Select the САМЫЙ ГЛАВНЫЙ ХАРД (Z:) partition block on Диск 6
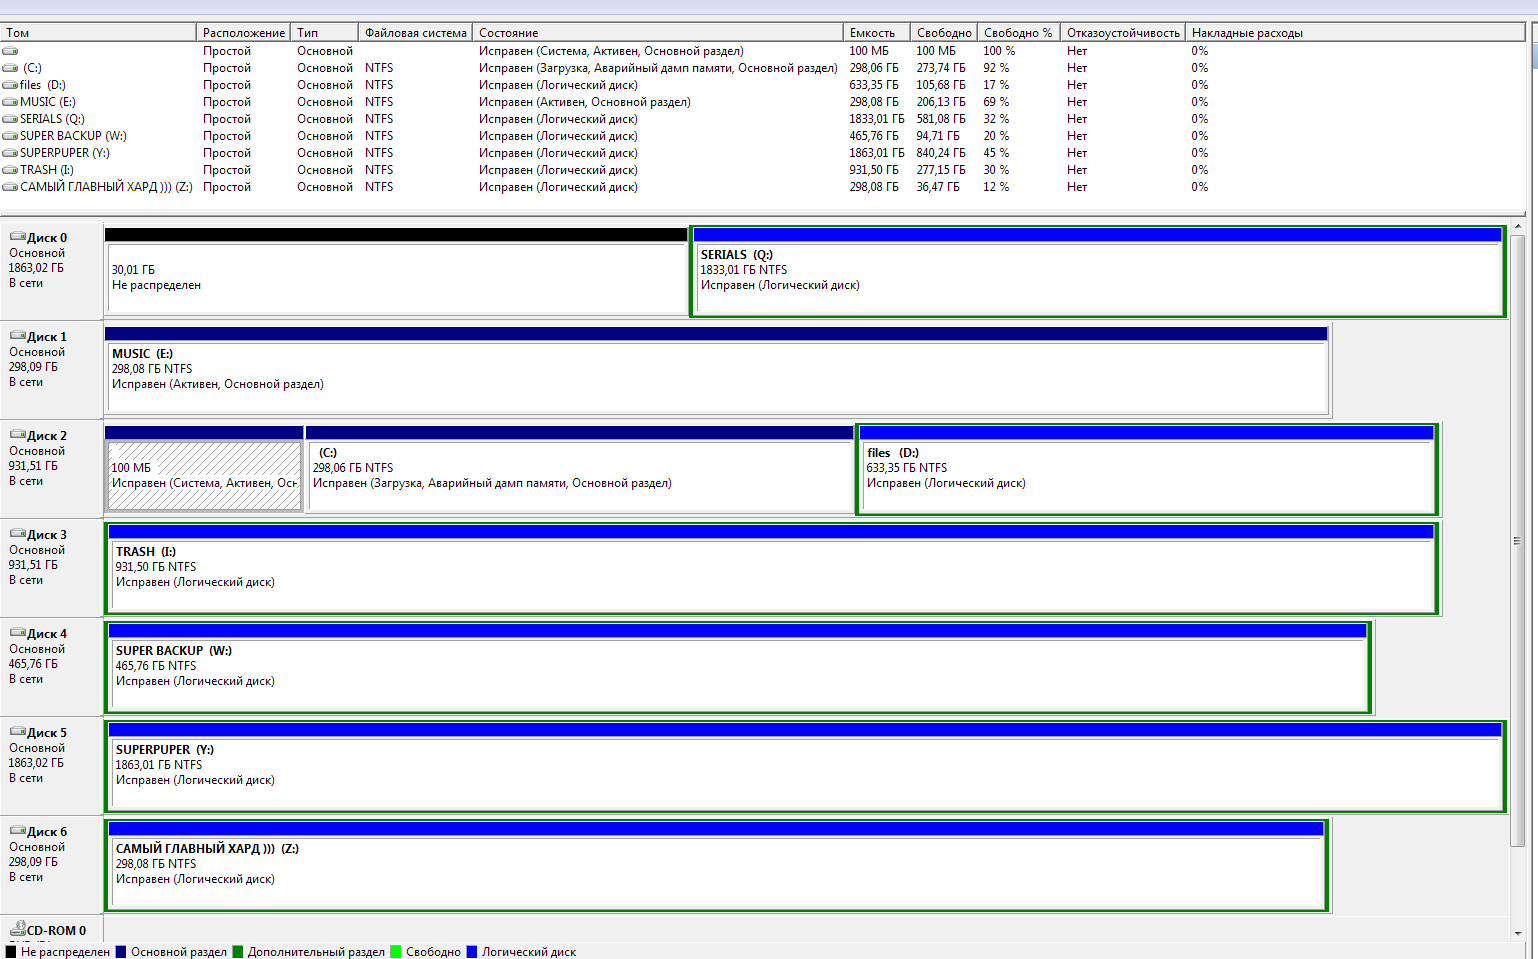Image resolution: width=1538 pixels, height=959 pixels. tap(716, 865)
